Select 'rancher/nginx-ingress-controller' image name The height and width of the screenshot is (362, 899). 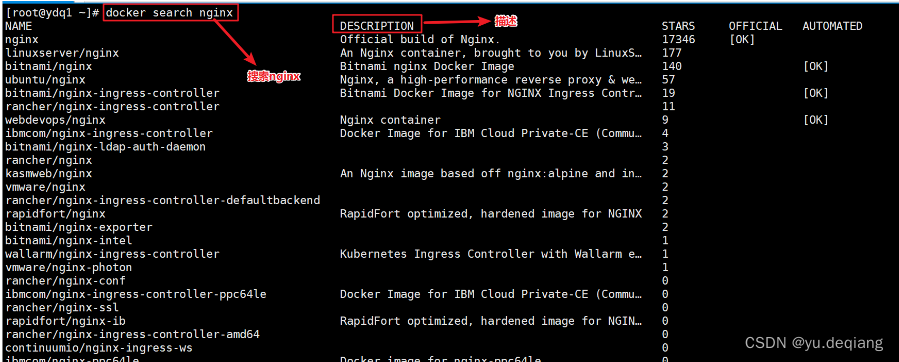coord(112,107)
